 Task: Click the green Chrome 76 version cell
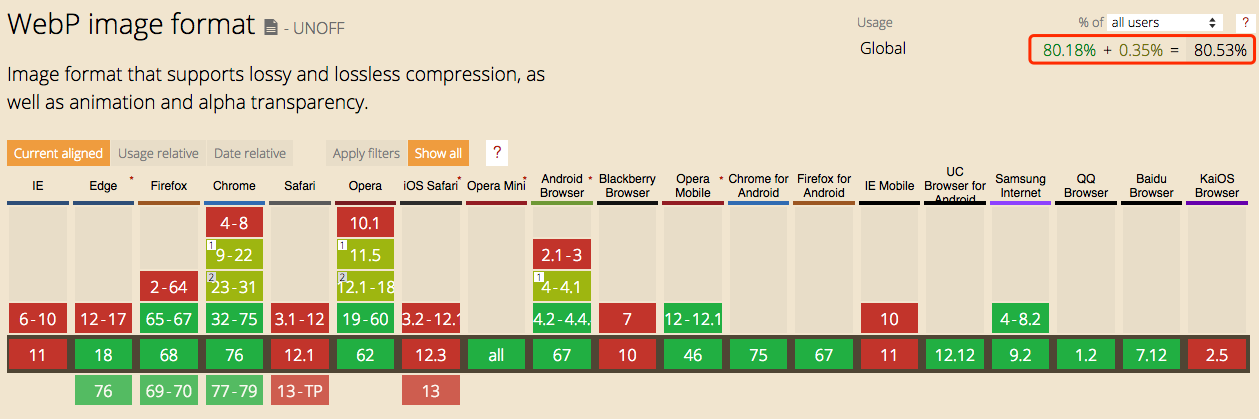(234, 356)
